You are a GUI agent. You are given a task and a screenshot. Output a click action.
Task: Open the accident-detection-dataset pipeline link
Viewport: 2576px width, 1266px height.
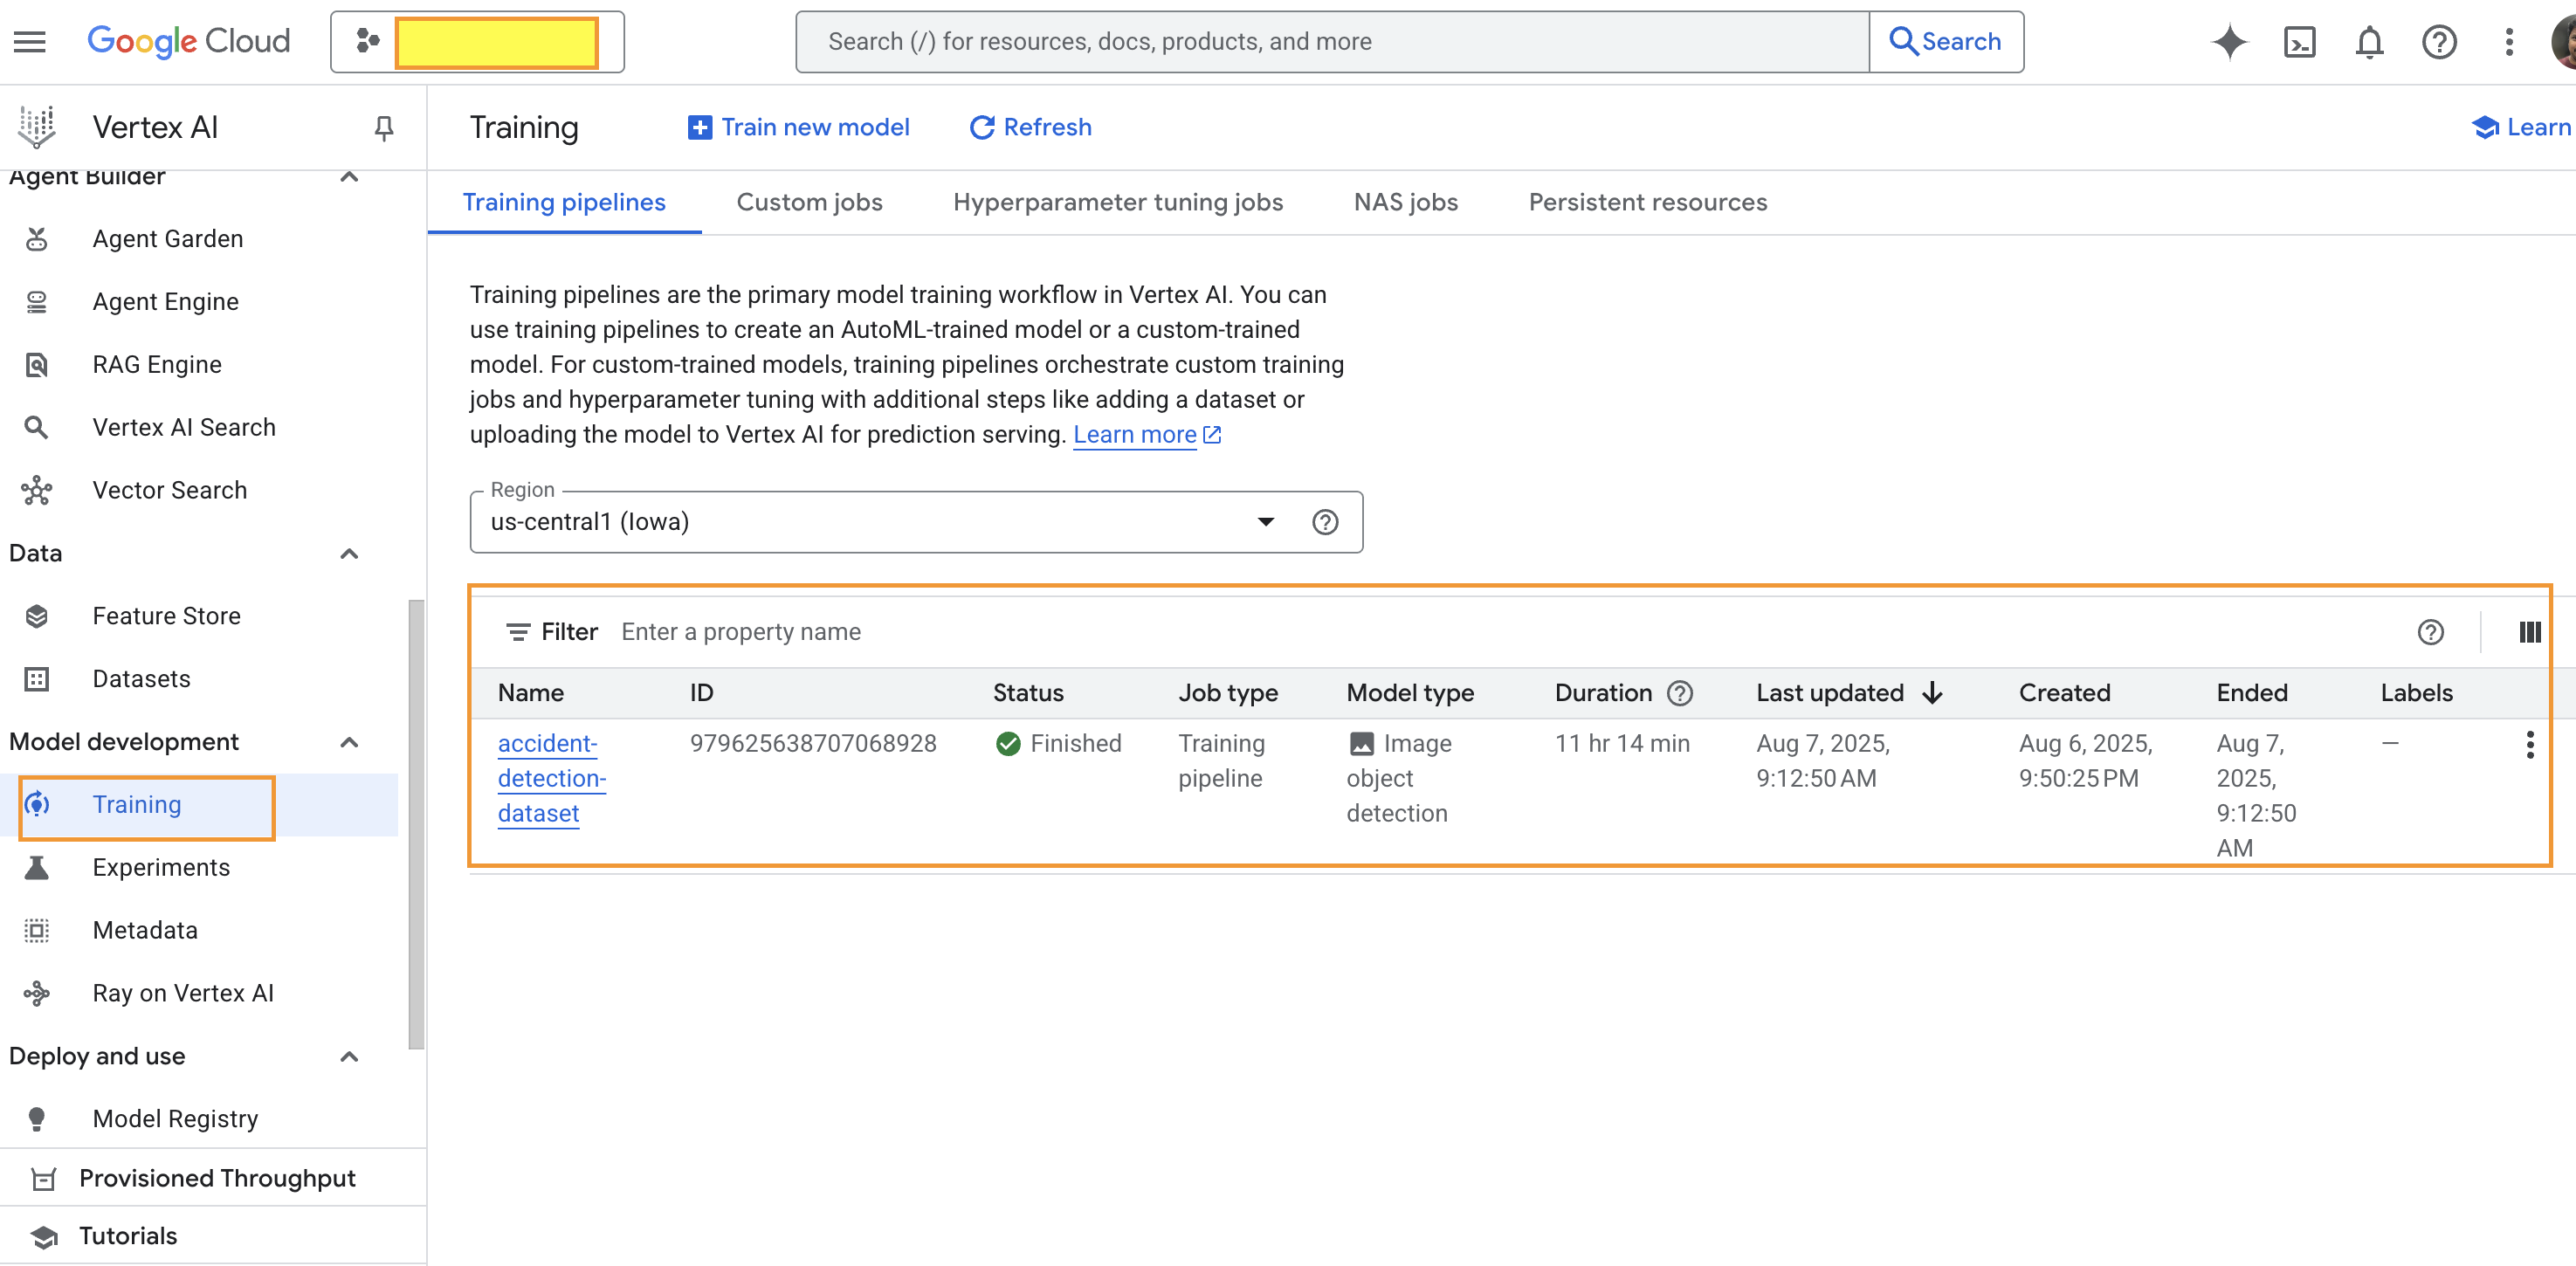(x=550, y=778)
